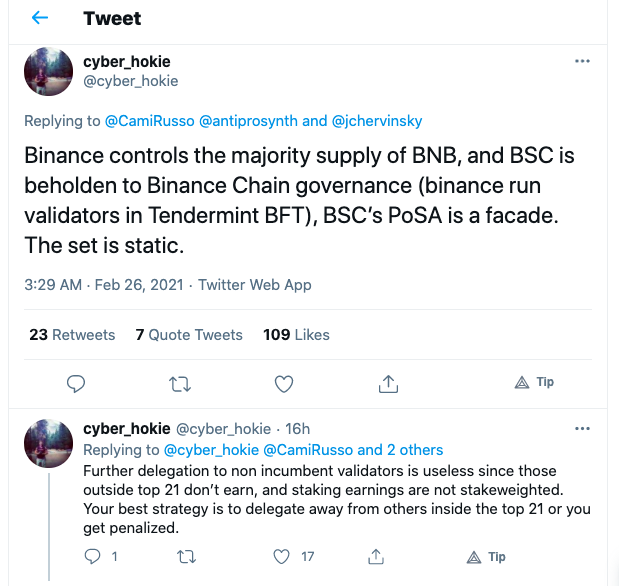Click reply icon on the second tweet
The height and width of the screenshot is (586, 619).
pyautogui.click(x=92, y=556)
